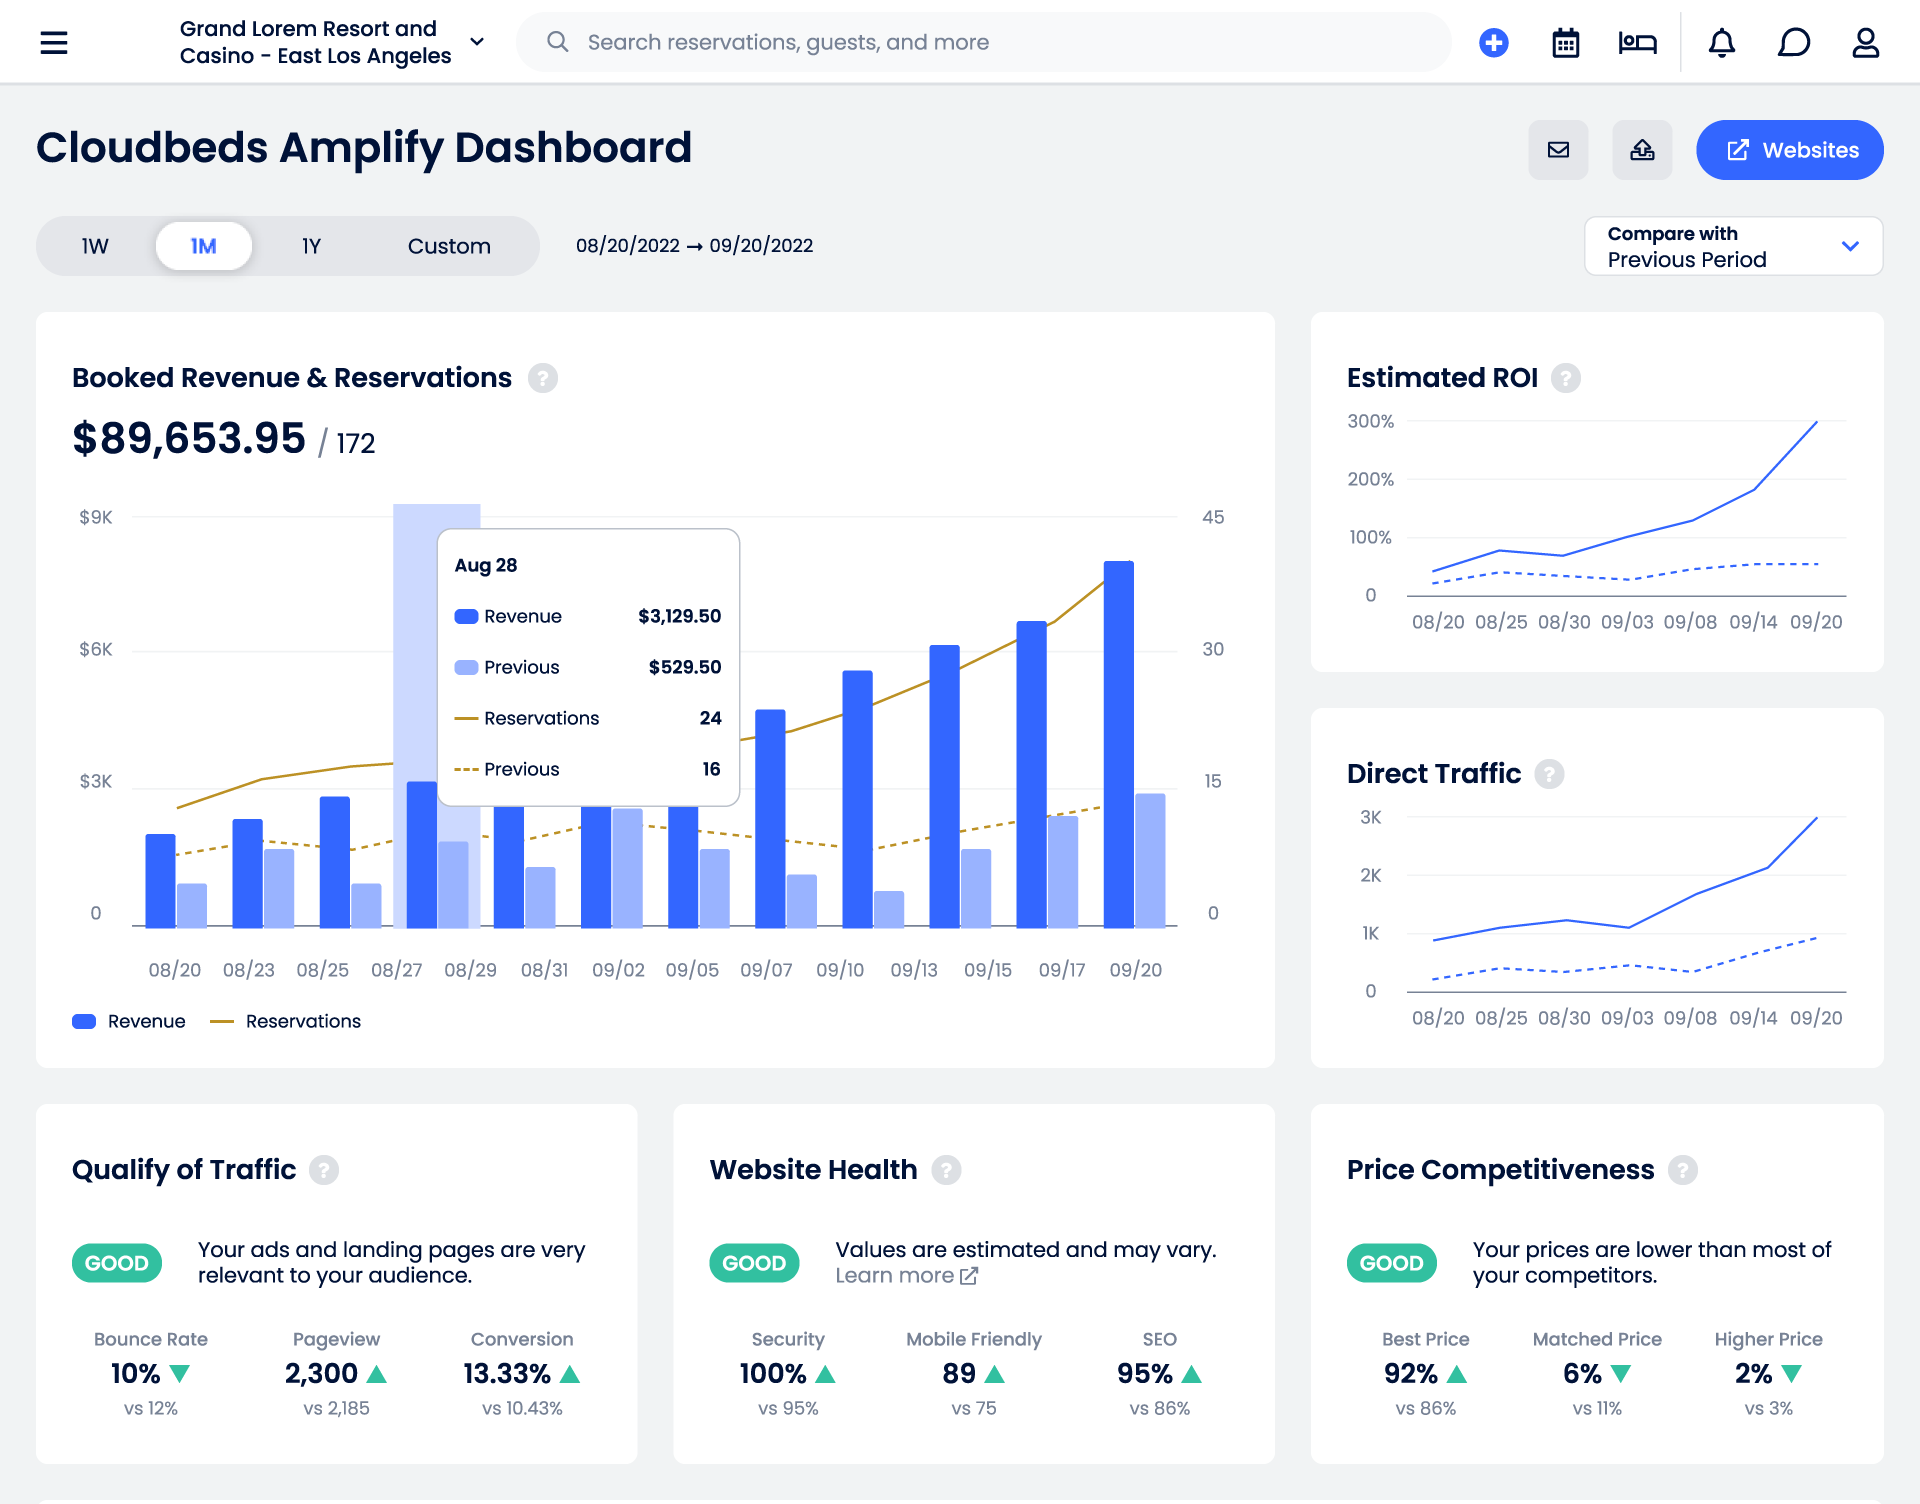Click the add new item plus icon

click(x=1493, y=41)
